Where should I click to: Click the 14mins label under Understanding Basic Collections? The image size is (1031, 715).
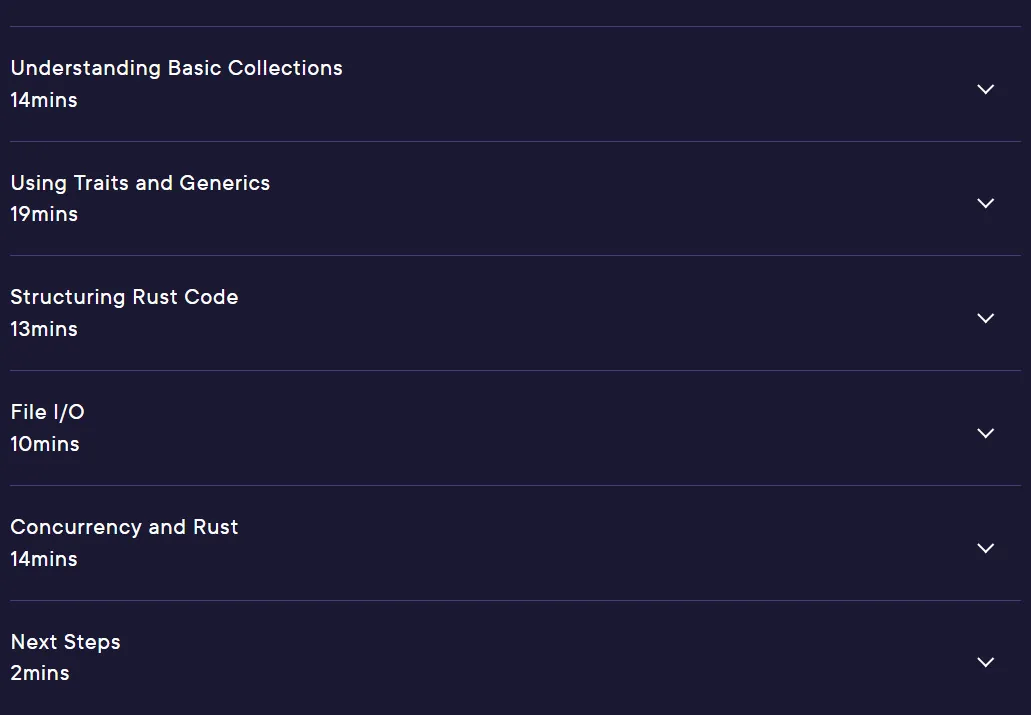click(44, 100)
